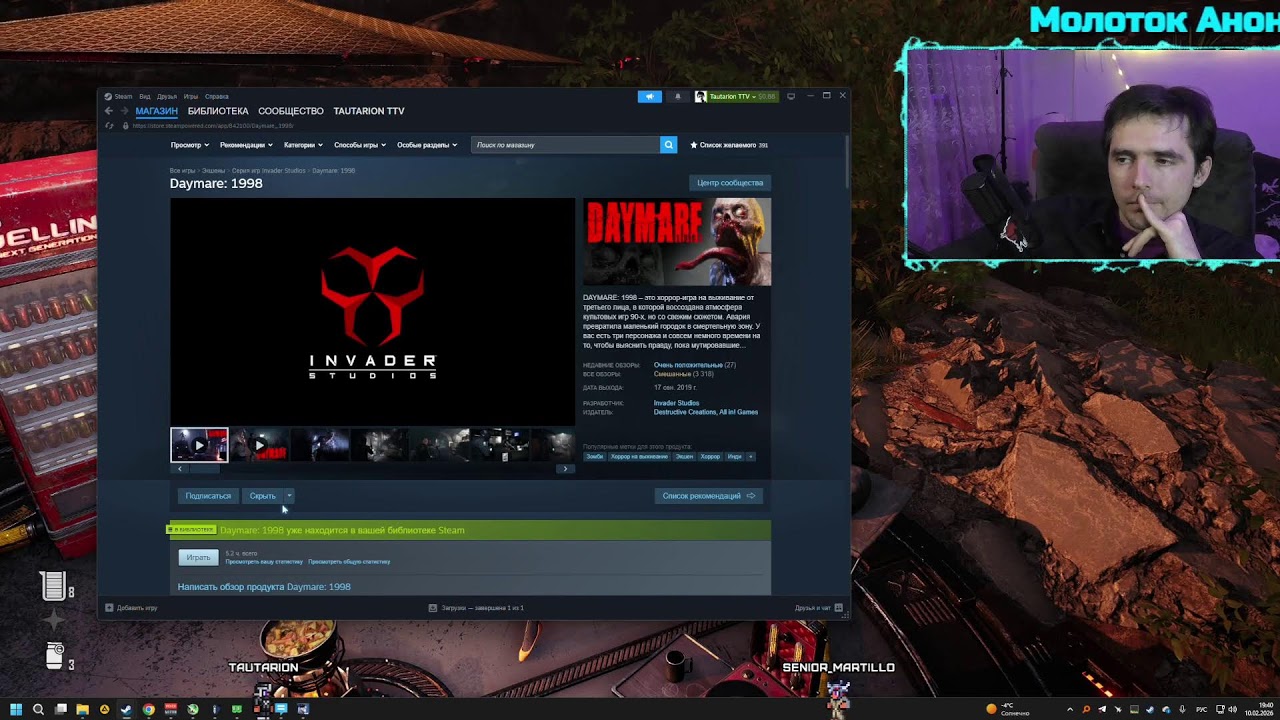The height and width of the screenshot is (720, 1280).
Task: Click the Daymare game header image
Action: [x=677, y=242]
